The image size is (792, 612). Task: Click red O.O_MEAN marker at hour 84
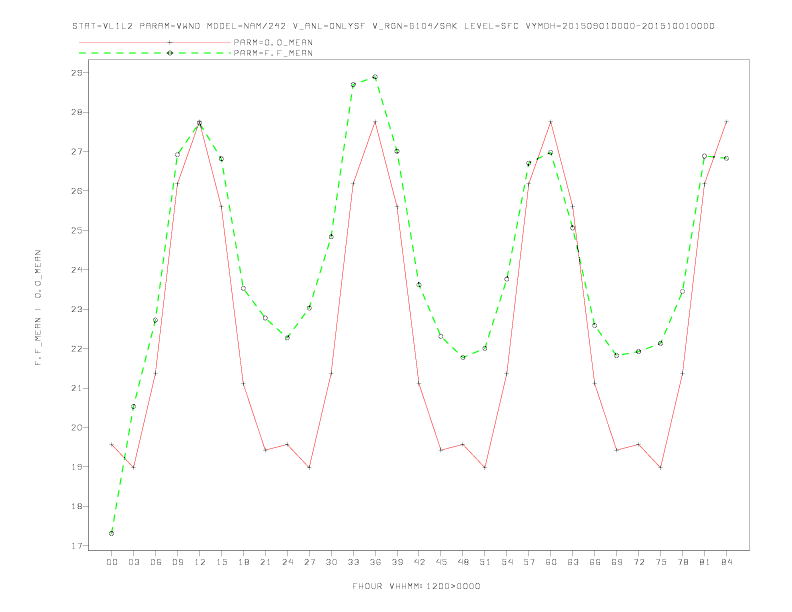pos(726,122)
